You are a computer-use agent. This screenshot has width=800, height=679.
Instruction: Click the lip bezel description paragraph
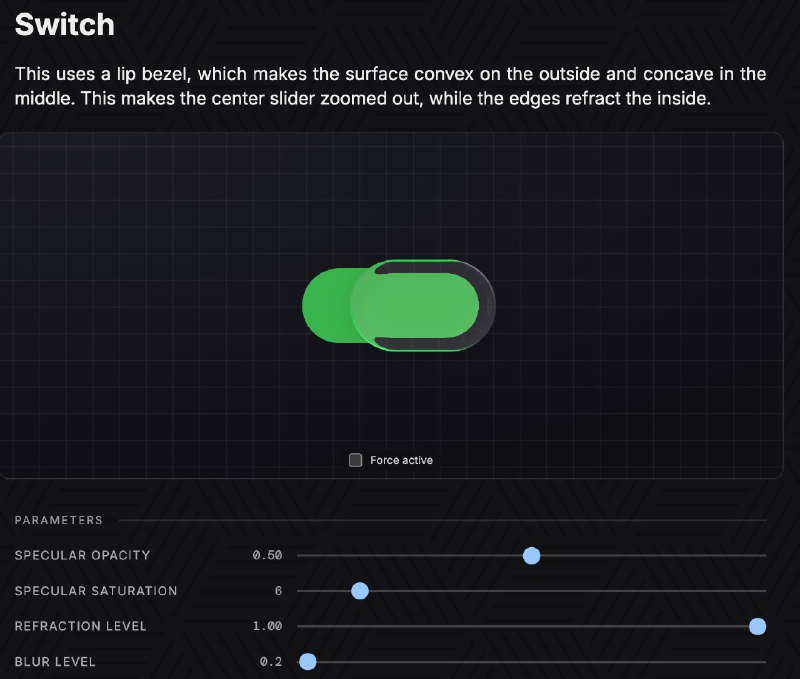[390, 86]
